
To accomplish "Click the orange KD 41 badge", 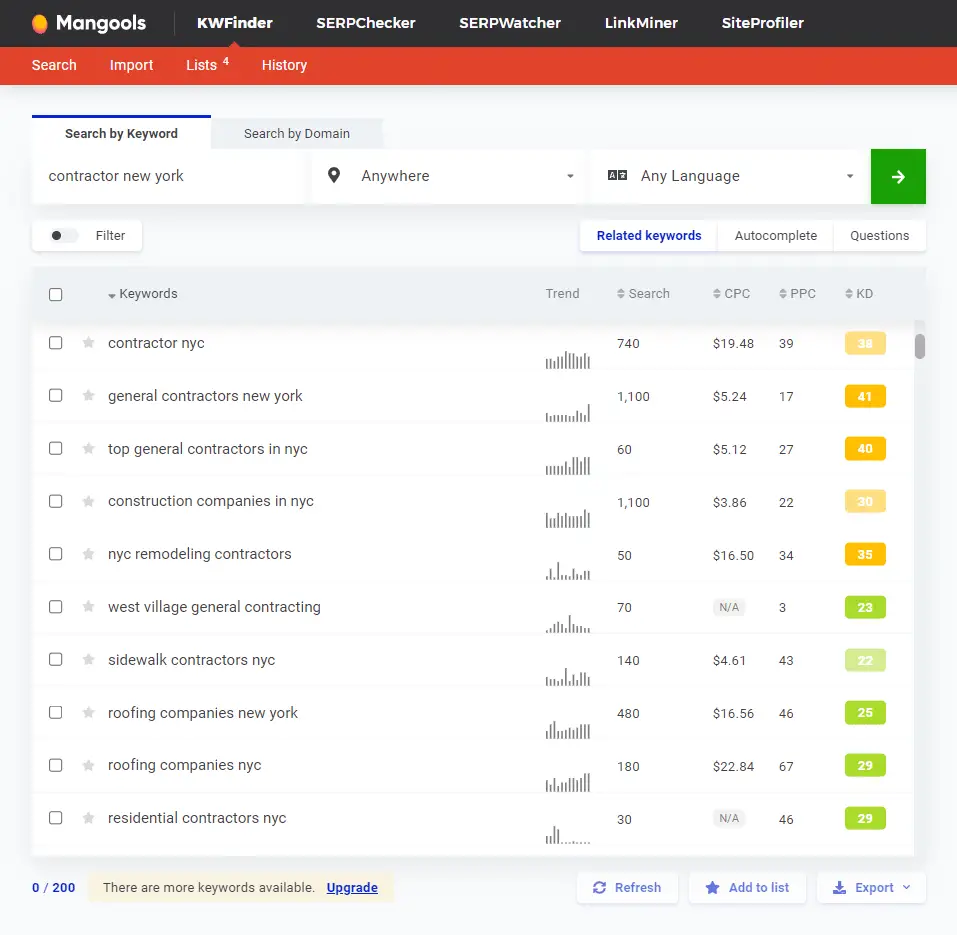I will coord(865,396).
